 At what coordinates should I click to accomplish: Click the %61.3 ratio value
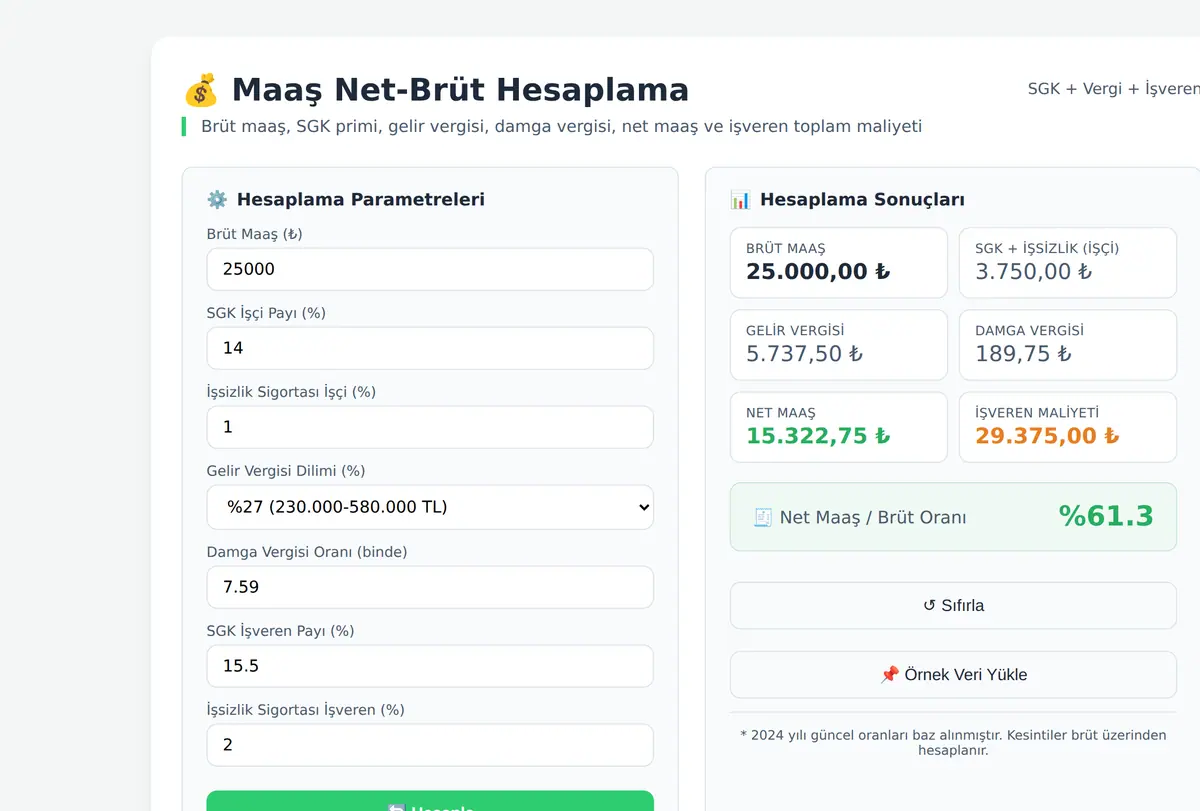(x=1106, y=516)
